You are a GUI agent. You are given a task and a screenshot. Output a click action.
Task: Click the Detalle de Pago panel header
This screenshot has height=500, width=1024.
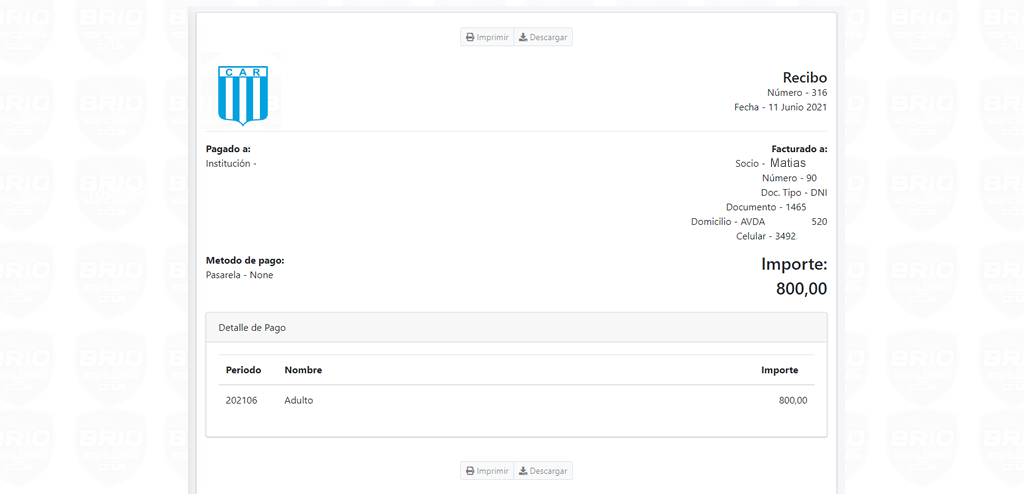[x=517, y=328]
